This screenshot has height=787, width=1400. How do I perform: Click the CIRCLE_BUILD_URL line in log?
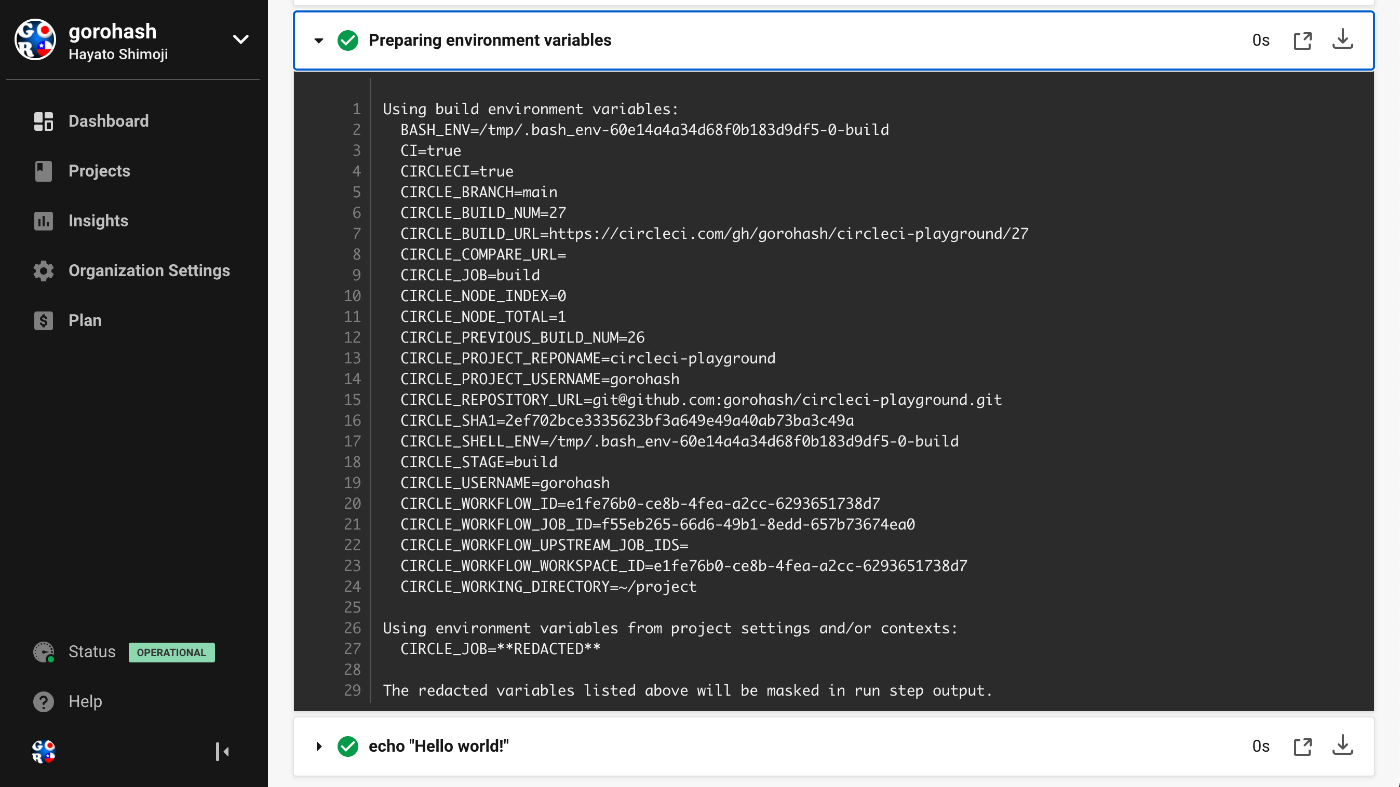point(714,234)
